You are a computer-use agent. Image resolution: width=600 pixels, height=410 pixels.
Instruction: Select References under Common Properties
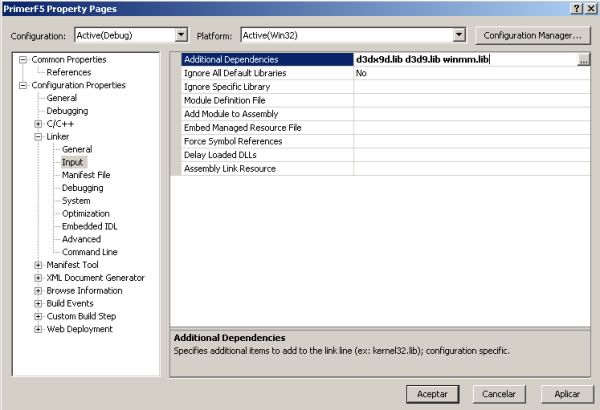coord(69,72)
